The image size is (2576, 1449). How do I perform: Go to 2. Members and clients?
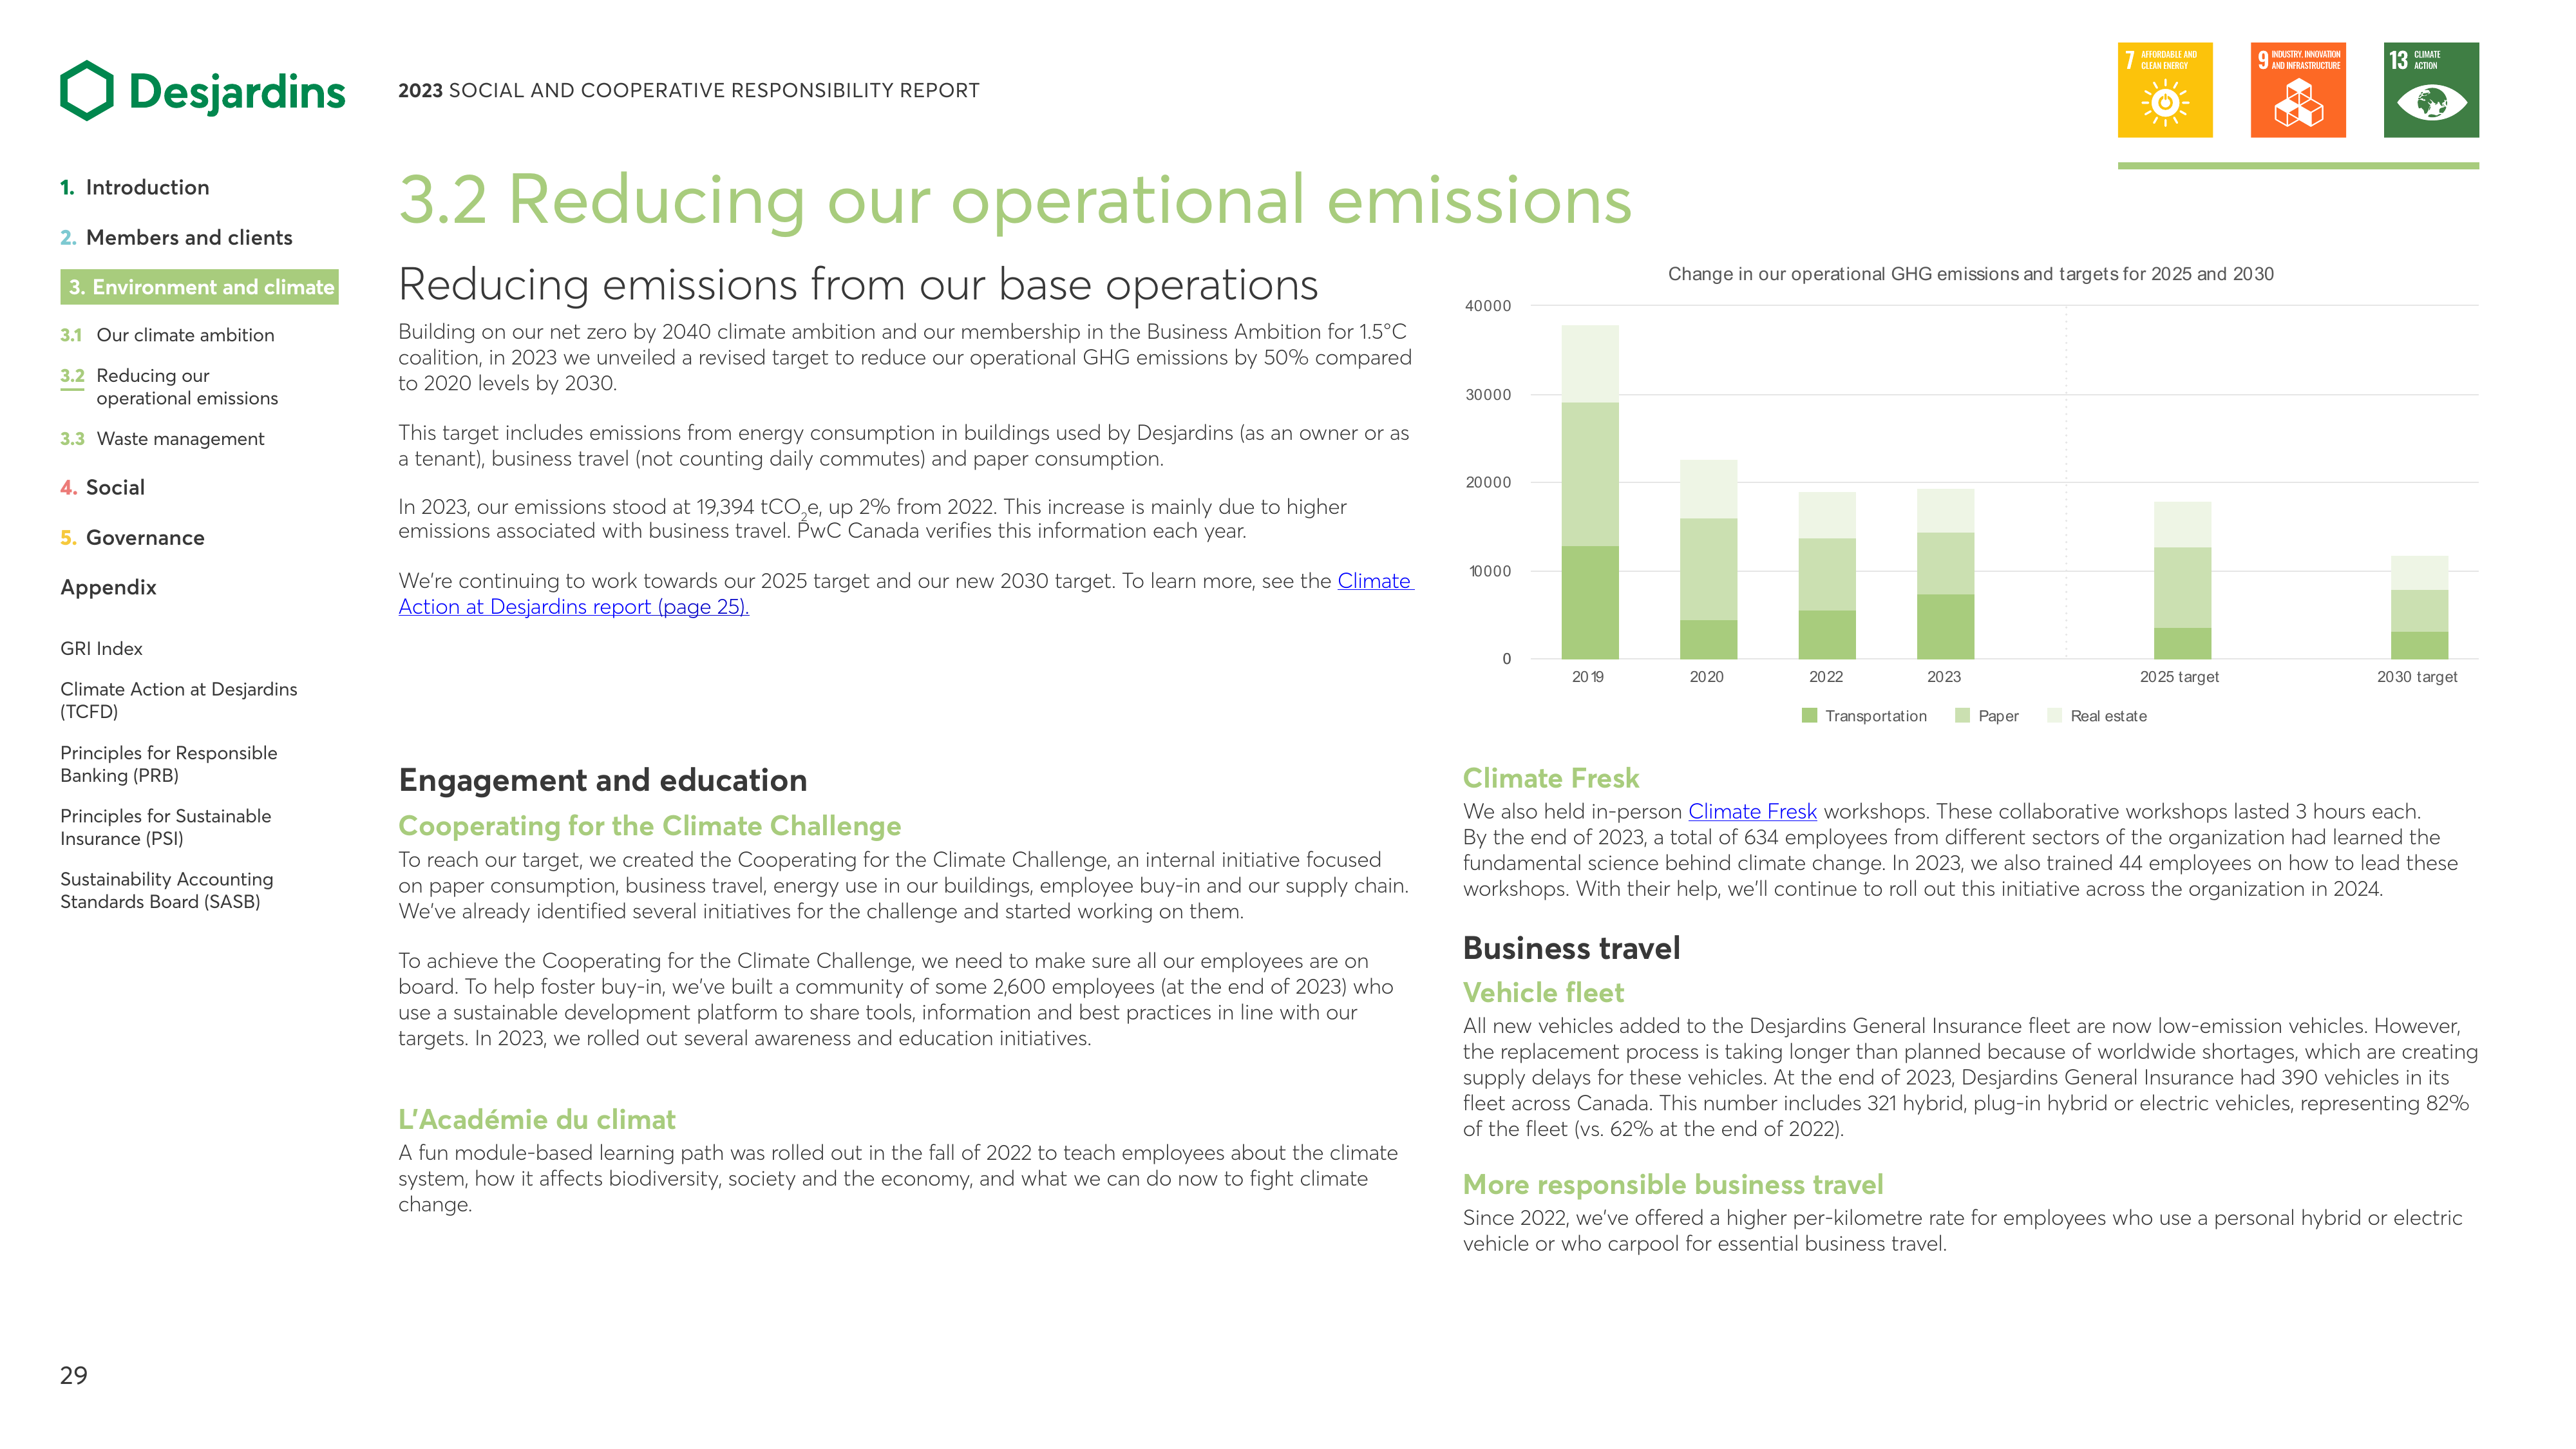point(176,237)
